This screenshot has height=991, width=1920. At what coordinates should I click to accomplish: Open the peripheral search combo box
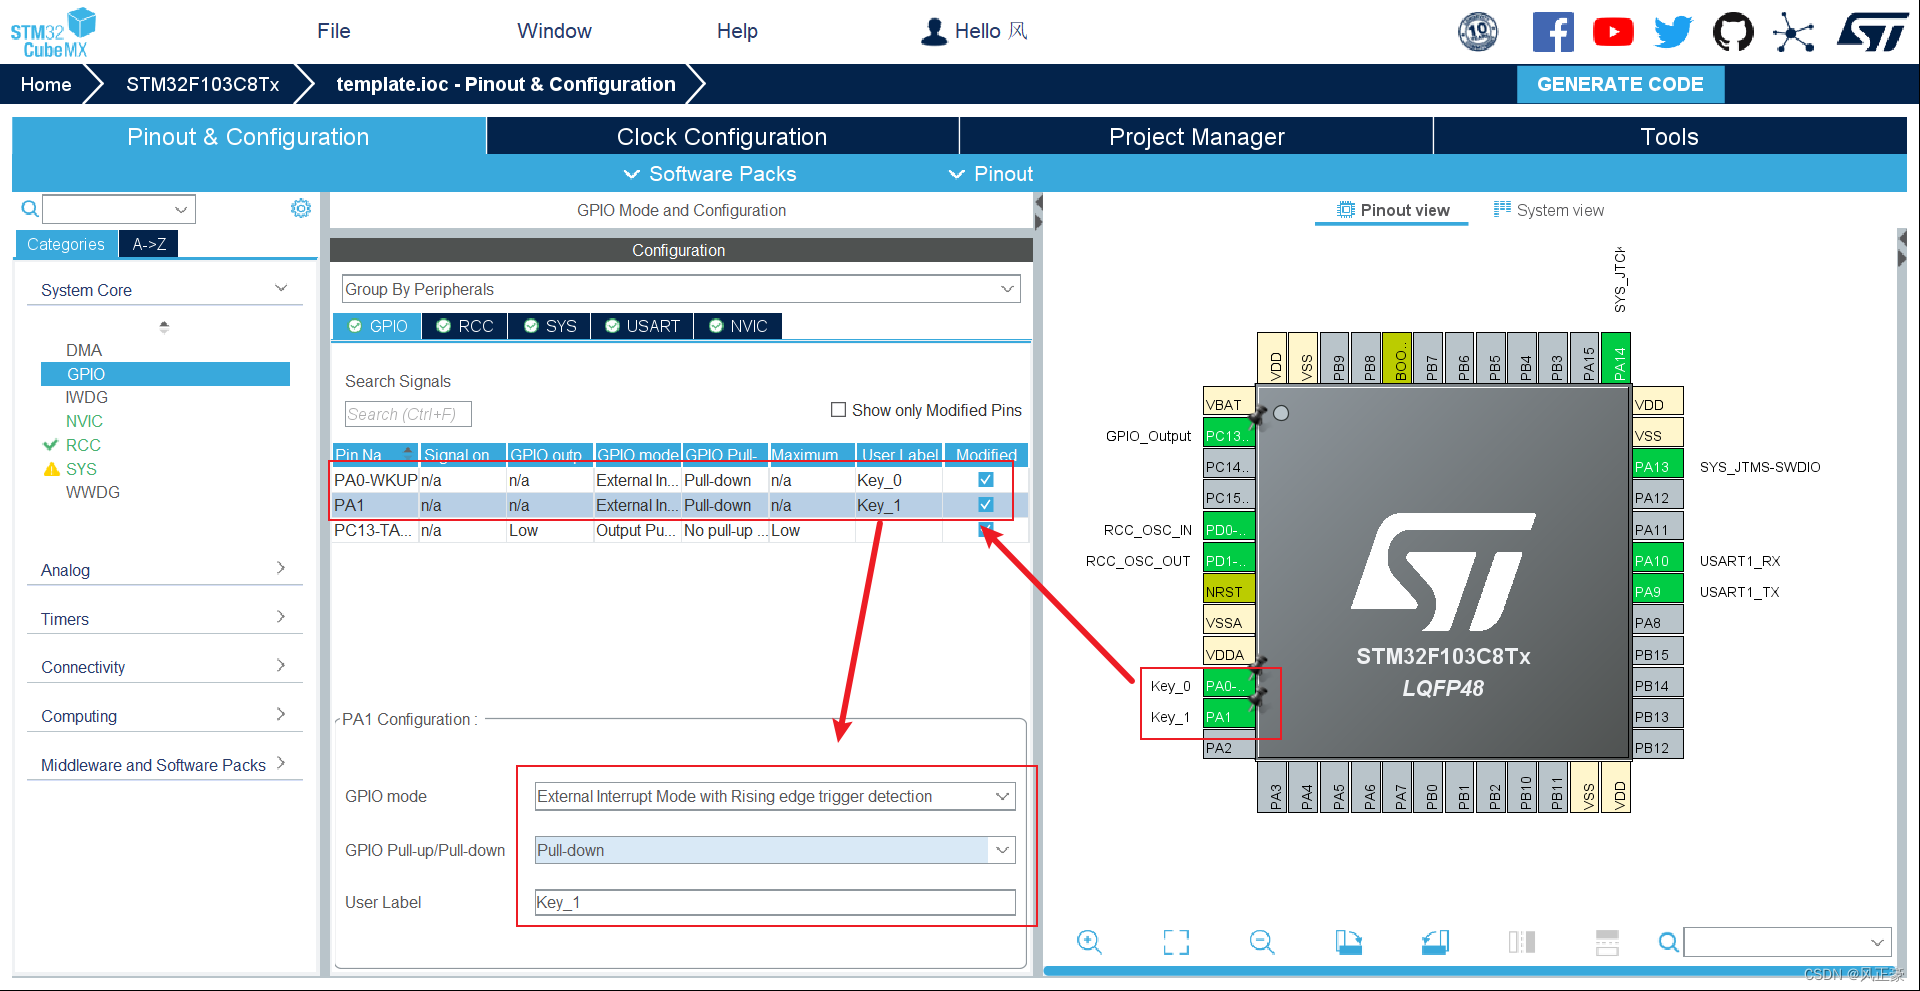[x=118, y=209]
